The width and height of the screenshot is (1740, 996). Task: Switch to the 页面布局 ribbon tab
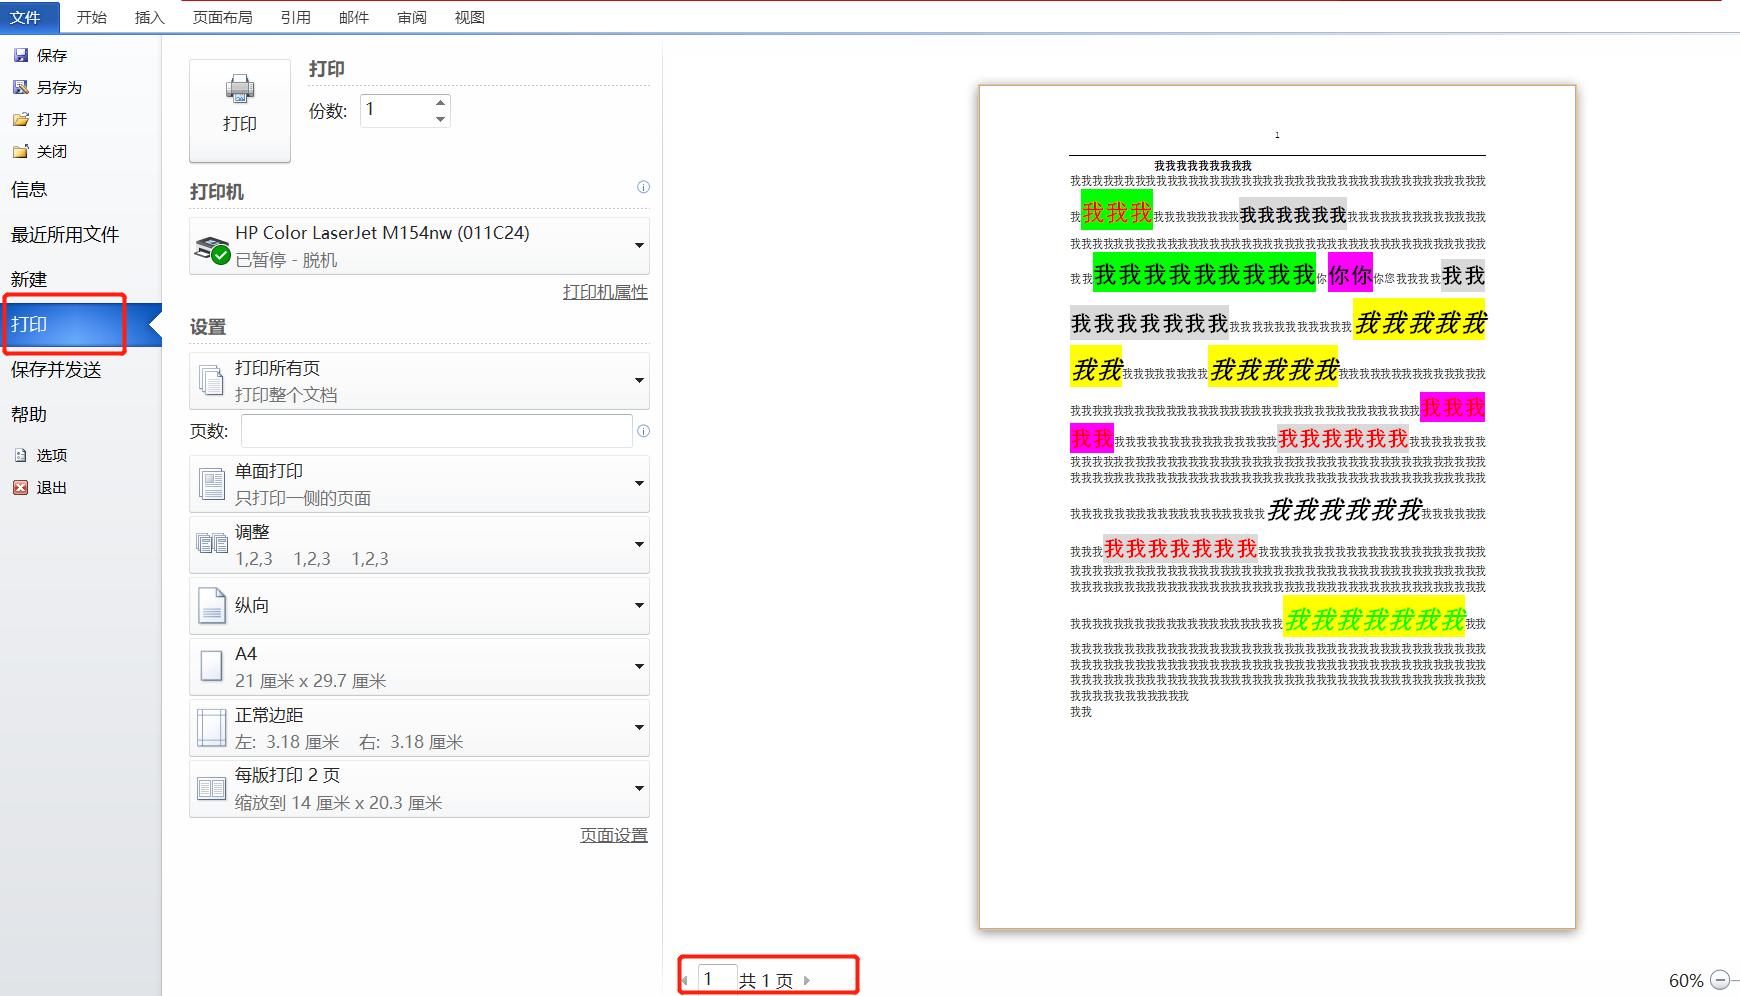click(x=222, y=18)
